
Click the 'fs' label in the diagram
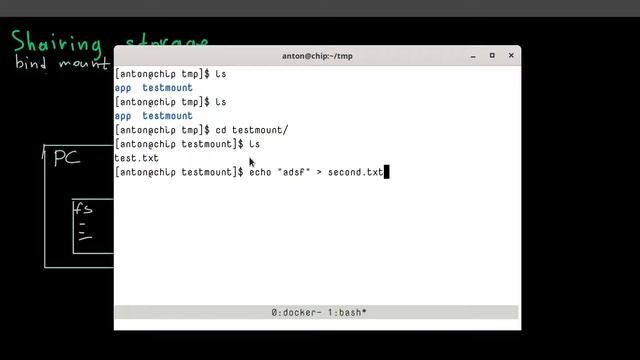coord(83,209)
